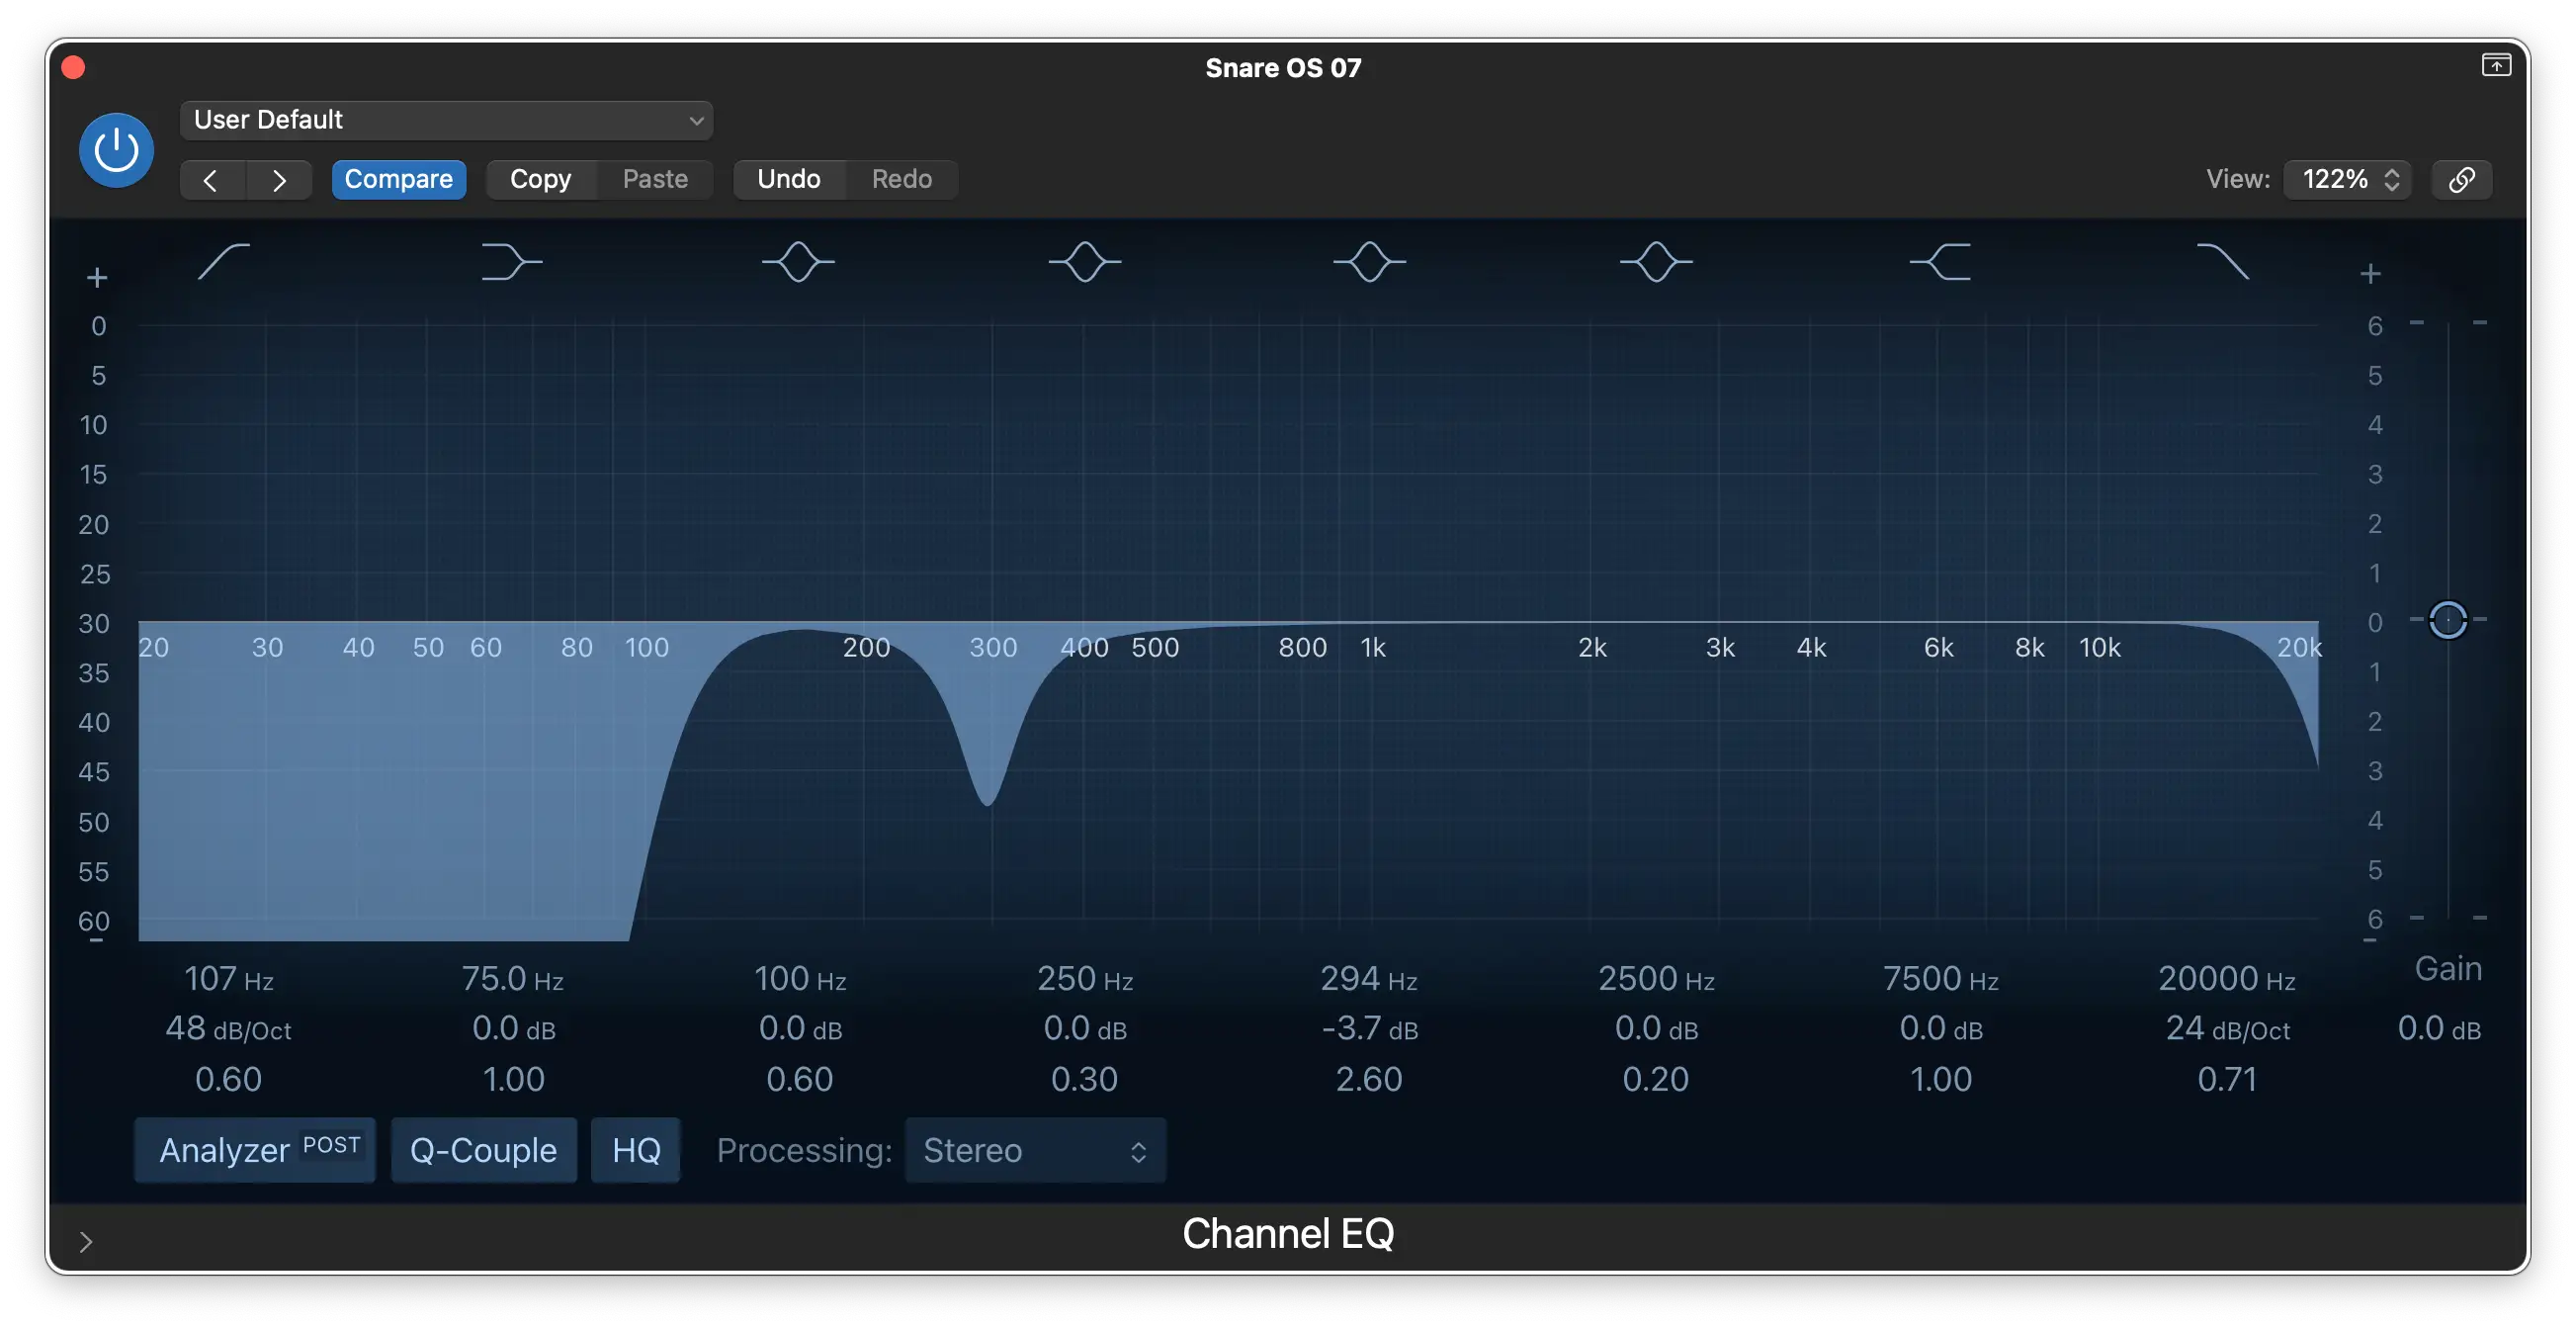The image size is (2576, 1329).
Task: Select the Paste preset option
Action: click(655, 178)
